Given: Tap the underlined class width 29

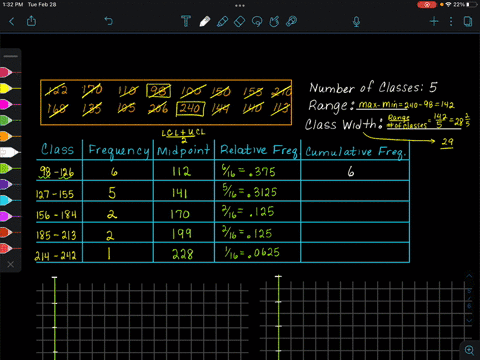Looking at the screenshot, I should point(447,142).
